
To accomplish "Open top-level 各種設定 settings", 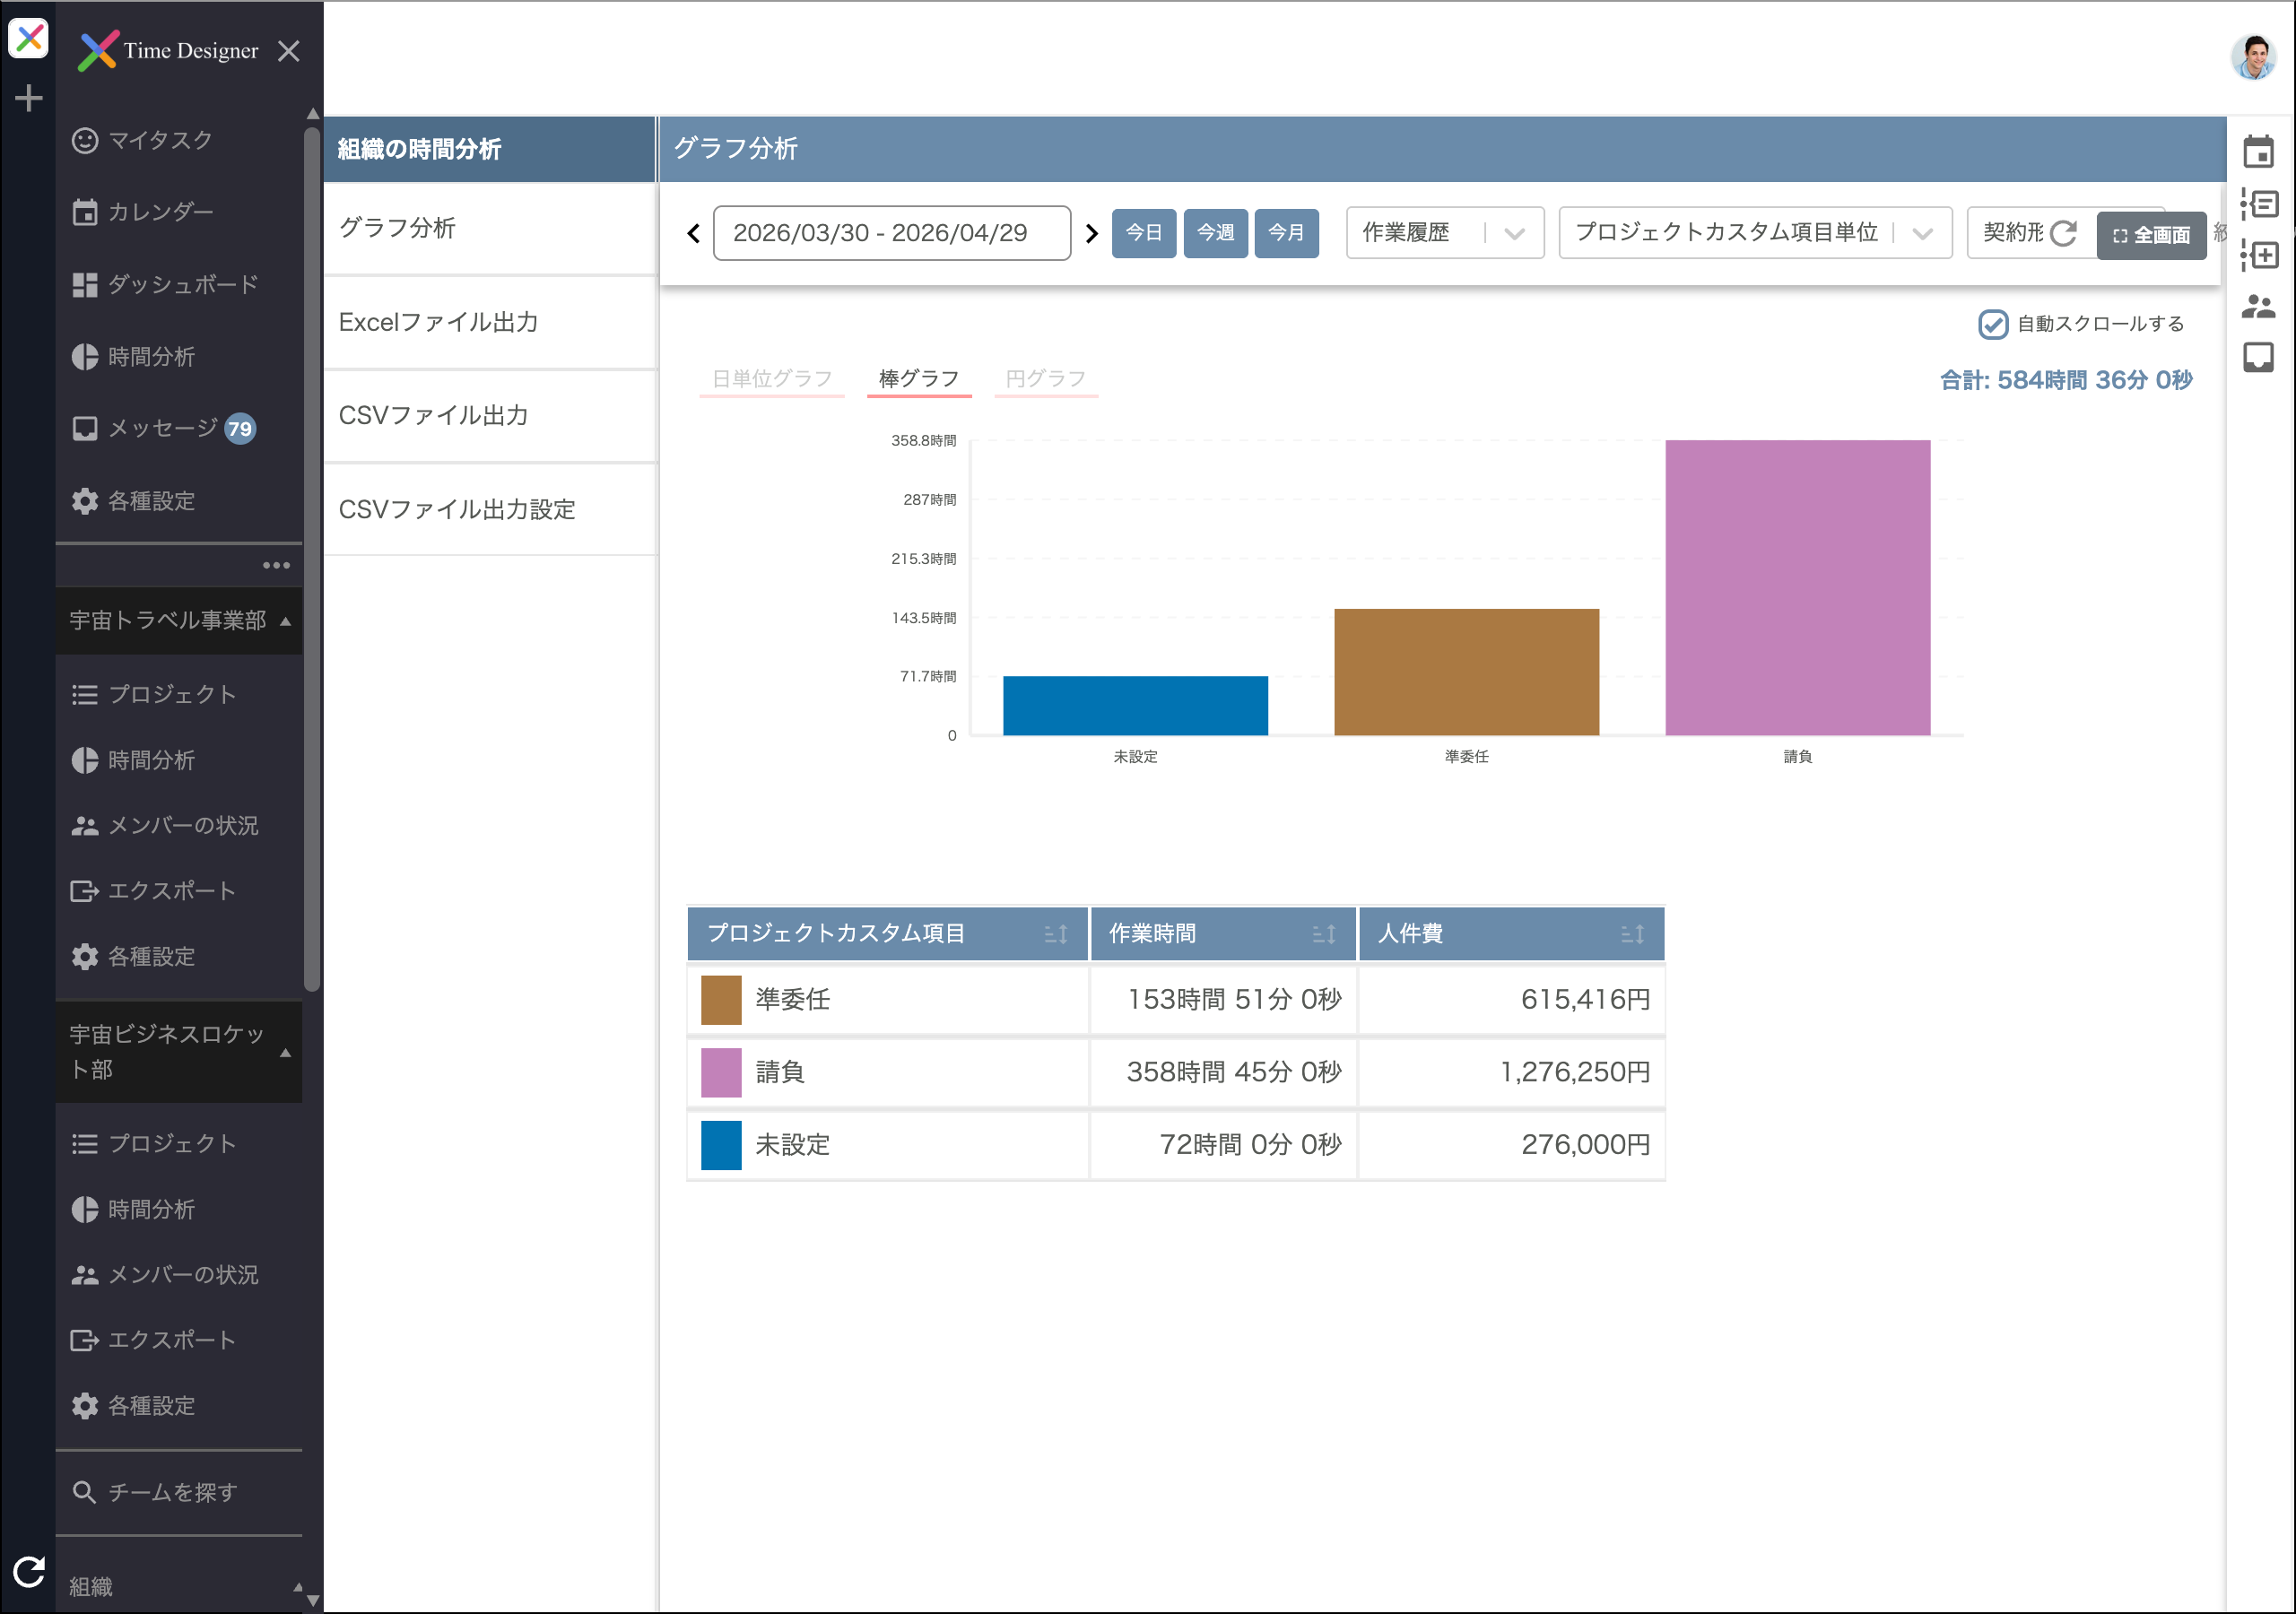I will [x=179, y=501].
